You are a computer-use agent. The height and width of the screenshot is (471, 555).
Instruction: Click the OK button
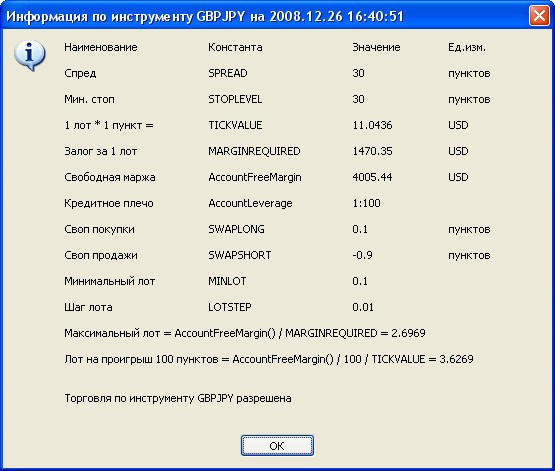[277, 446]
